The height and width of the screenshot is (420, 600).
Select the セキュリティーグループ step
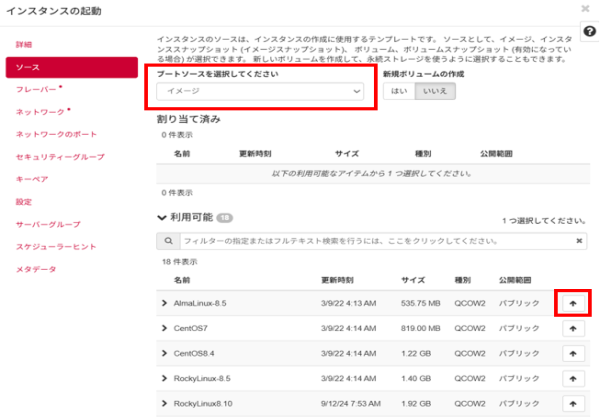coord(60,157)
